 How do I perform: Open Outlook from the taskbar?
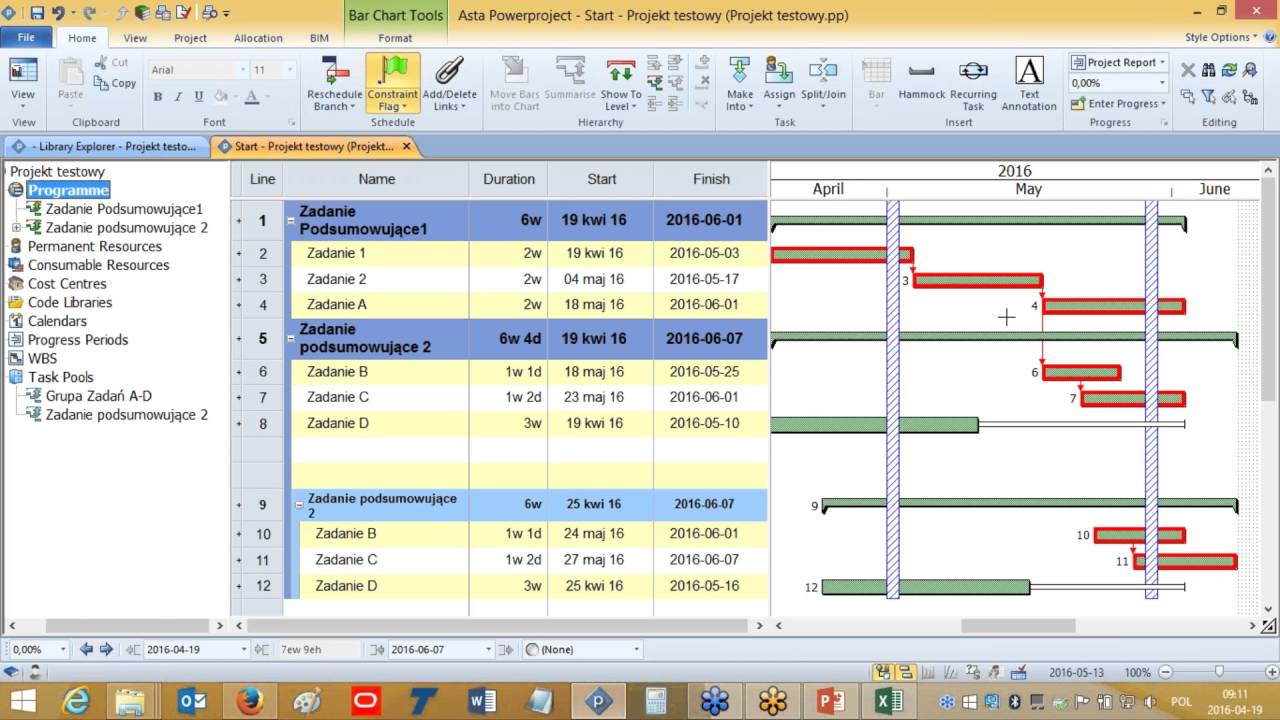point(192,700)
